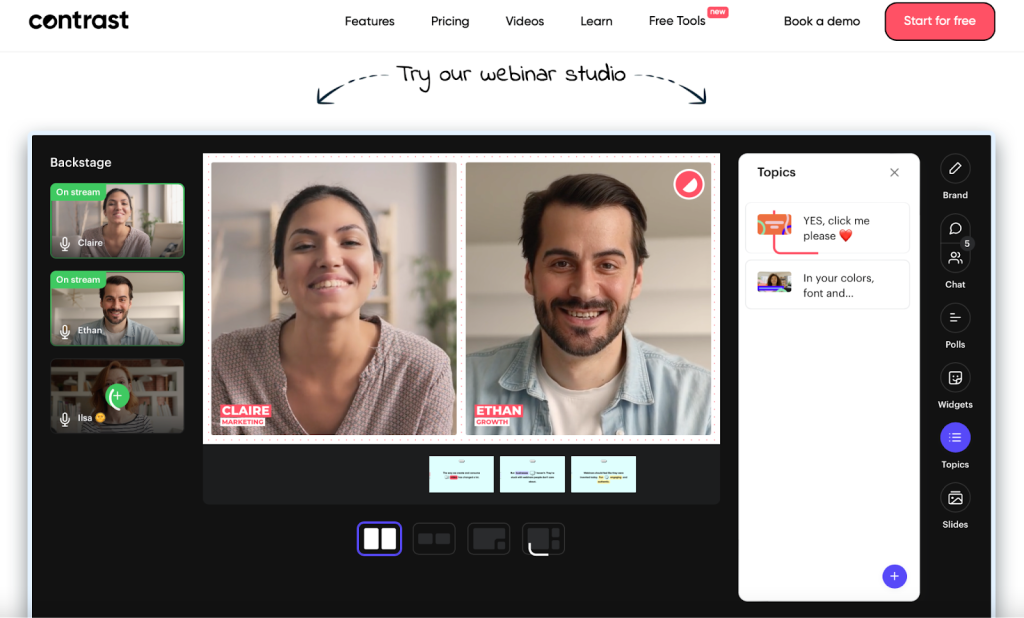Click the CLAIRE Marketing name tag
The image size is (1024, 618).
pos(246,415)
